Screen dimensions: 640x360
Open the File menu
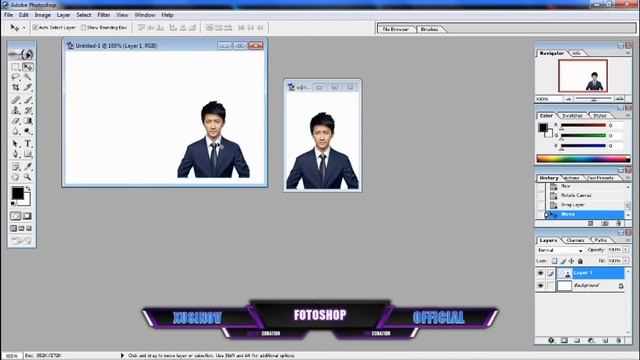point(8,15)
